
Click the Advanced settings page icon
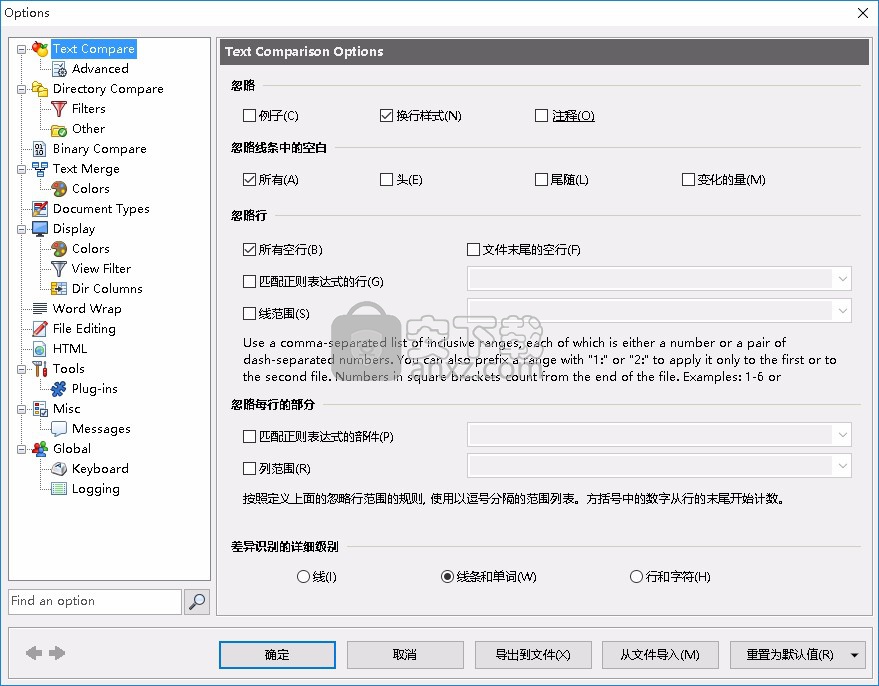[x=59, y=69]
